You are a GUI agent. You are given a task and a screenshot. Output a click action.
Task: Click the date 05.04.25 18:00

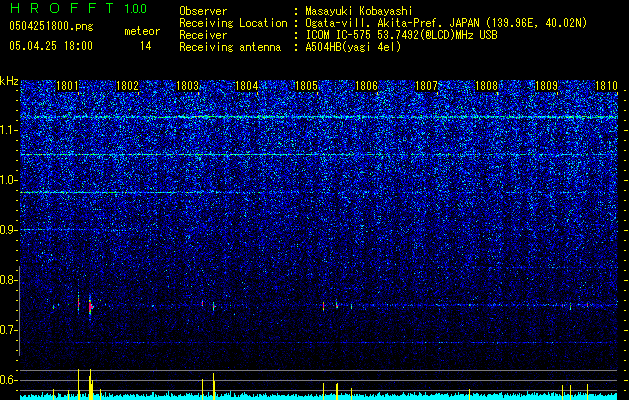[51, 46]
